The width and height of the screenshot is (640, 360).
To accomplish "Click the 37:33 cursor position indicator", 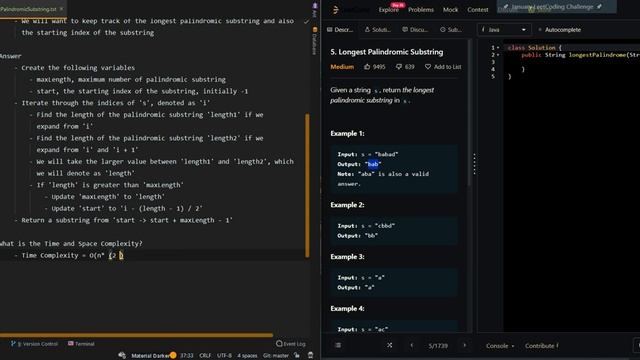I will click(x=187, y=356).
